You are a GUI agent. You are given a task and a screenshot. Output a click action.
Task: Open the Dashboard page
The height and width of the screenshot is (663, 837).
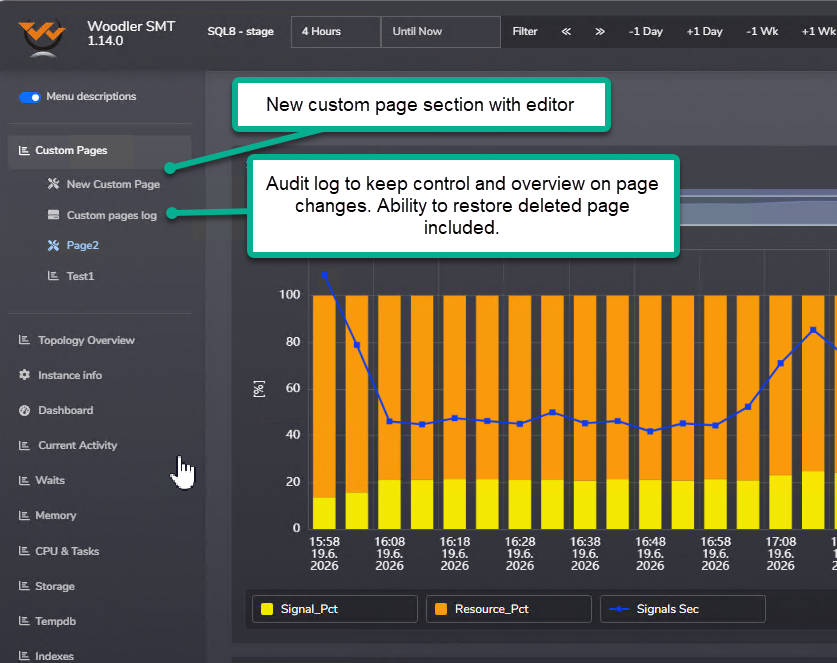(66, 411)
